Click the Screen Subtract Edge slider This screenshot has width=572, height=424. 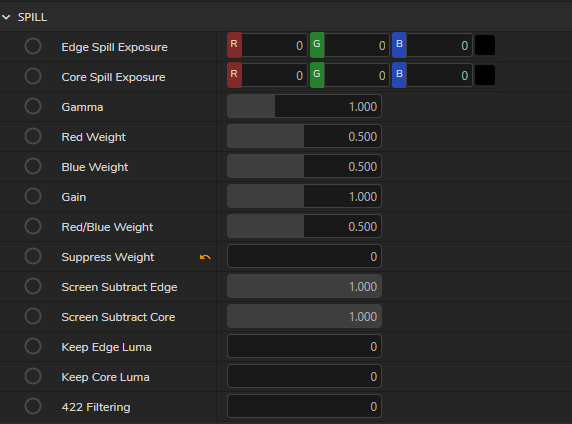[x=304, y=286]
